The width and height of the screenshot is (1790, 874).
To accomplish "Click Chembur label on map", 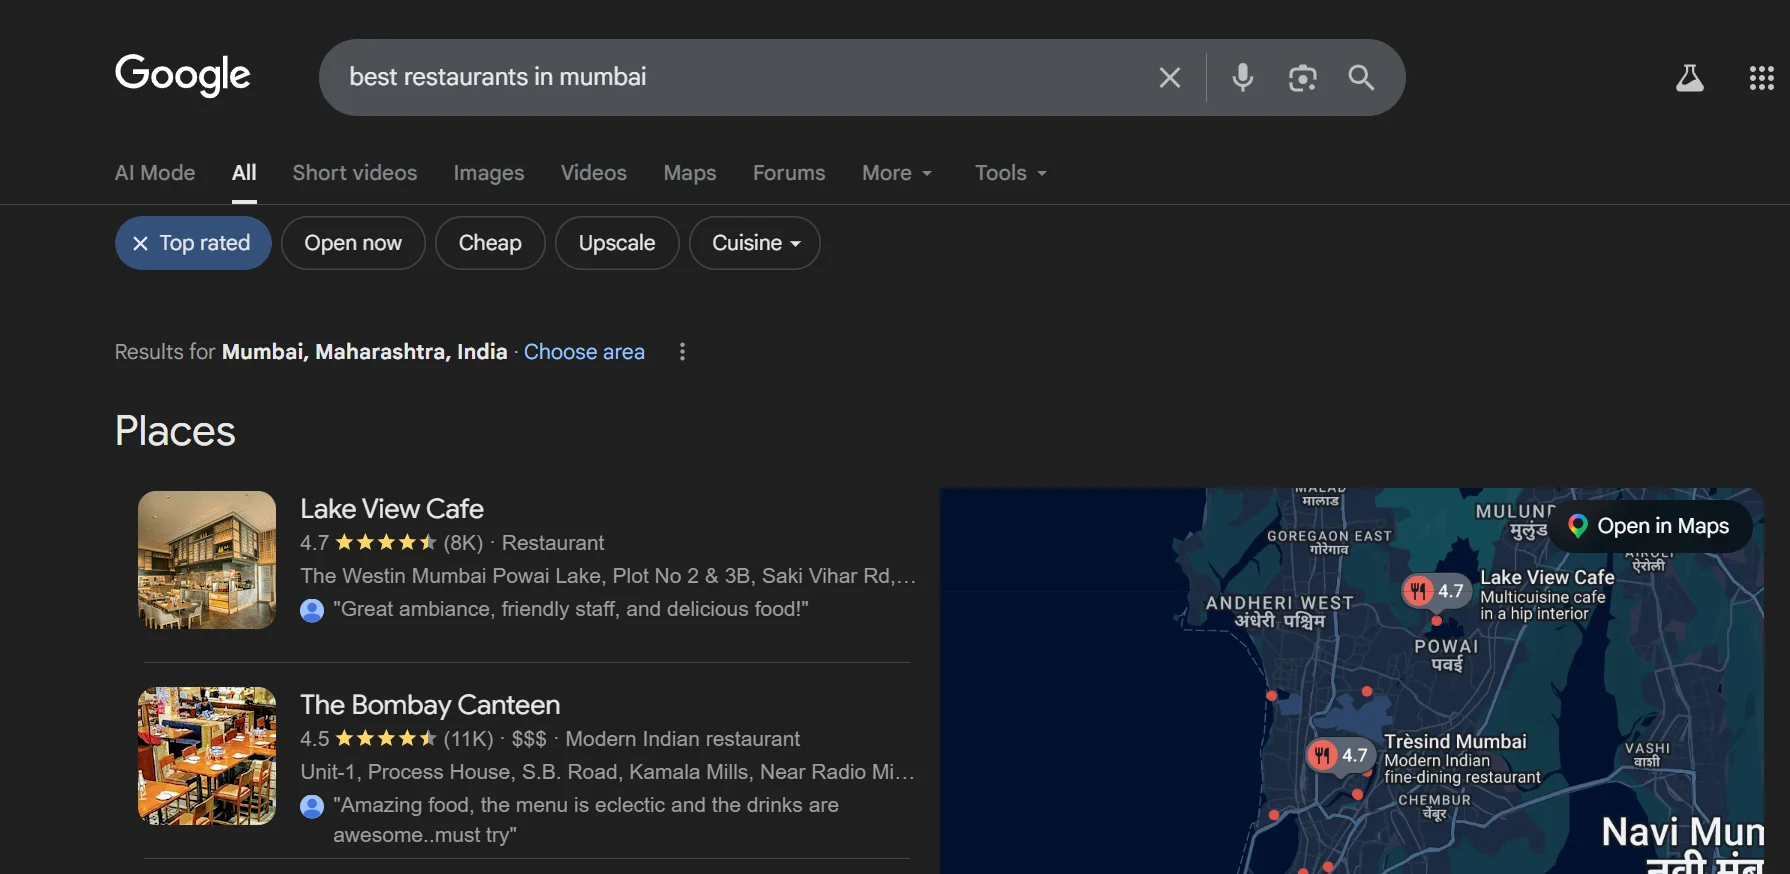I will (1434, 807).
